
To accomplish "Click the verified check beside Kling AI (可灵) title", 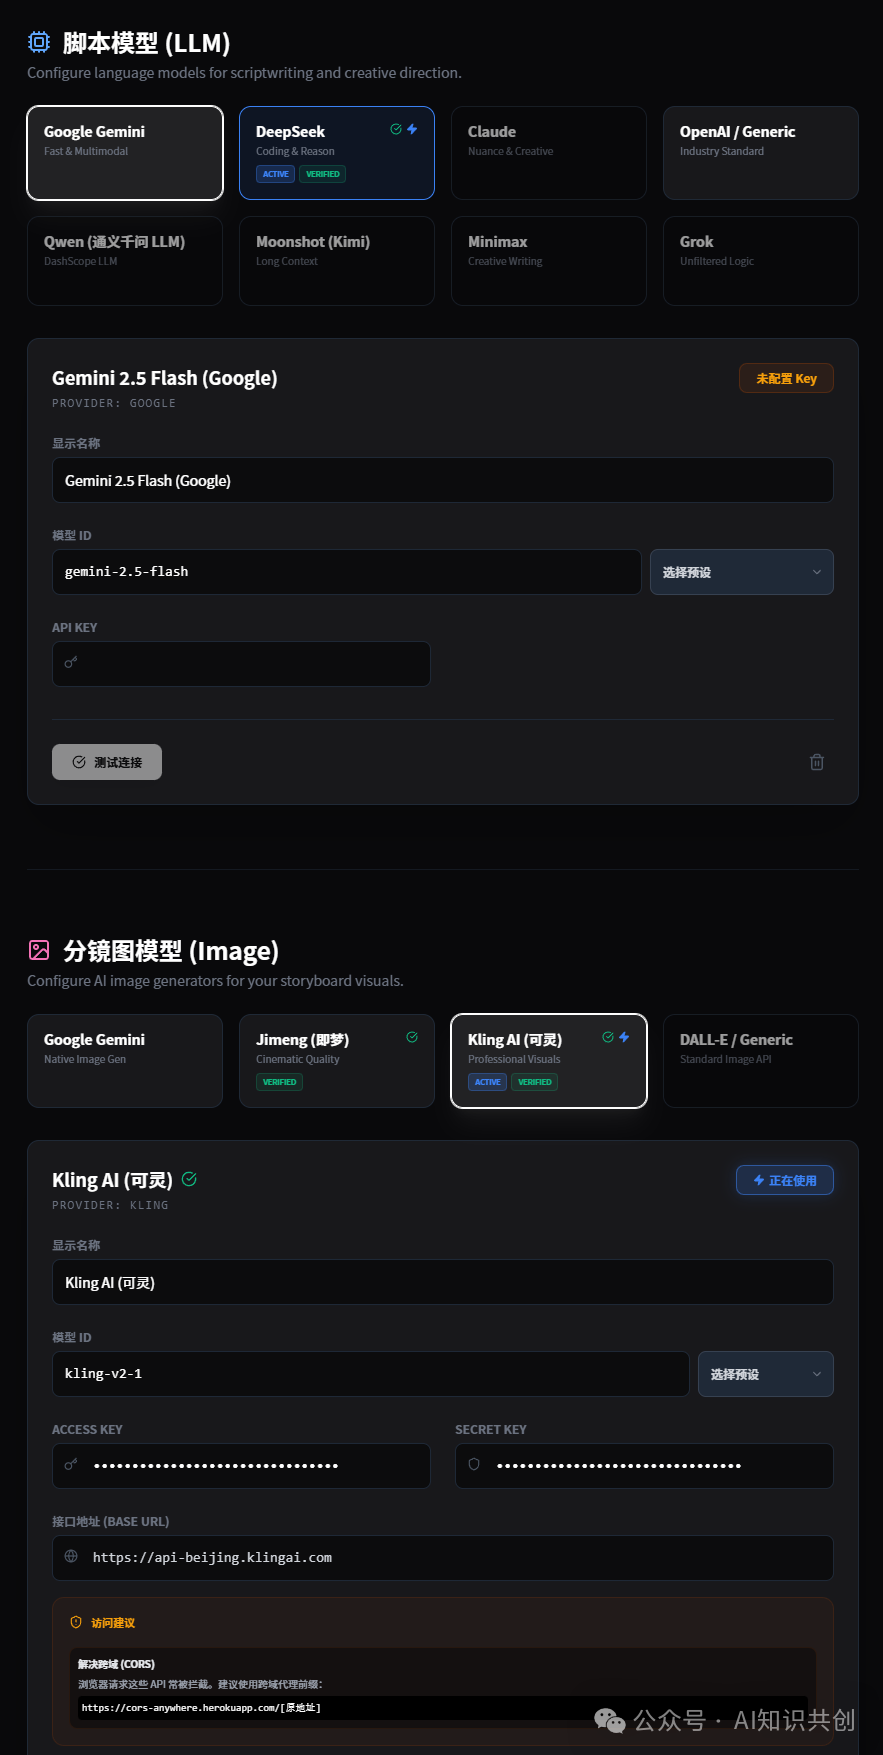I will 189,1179.
